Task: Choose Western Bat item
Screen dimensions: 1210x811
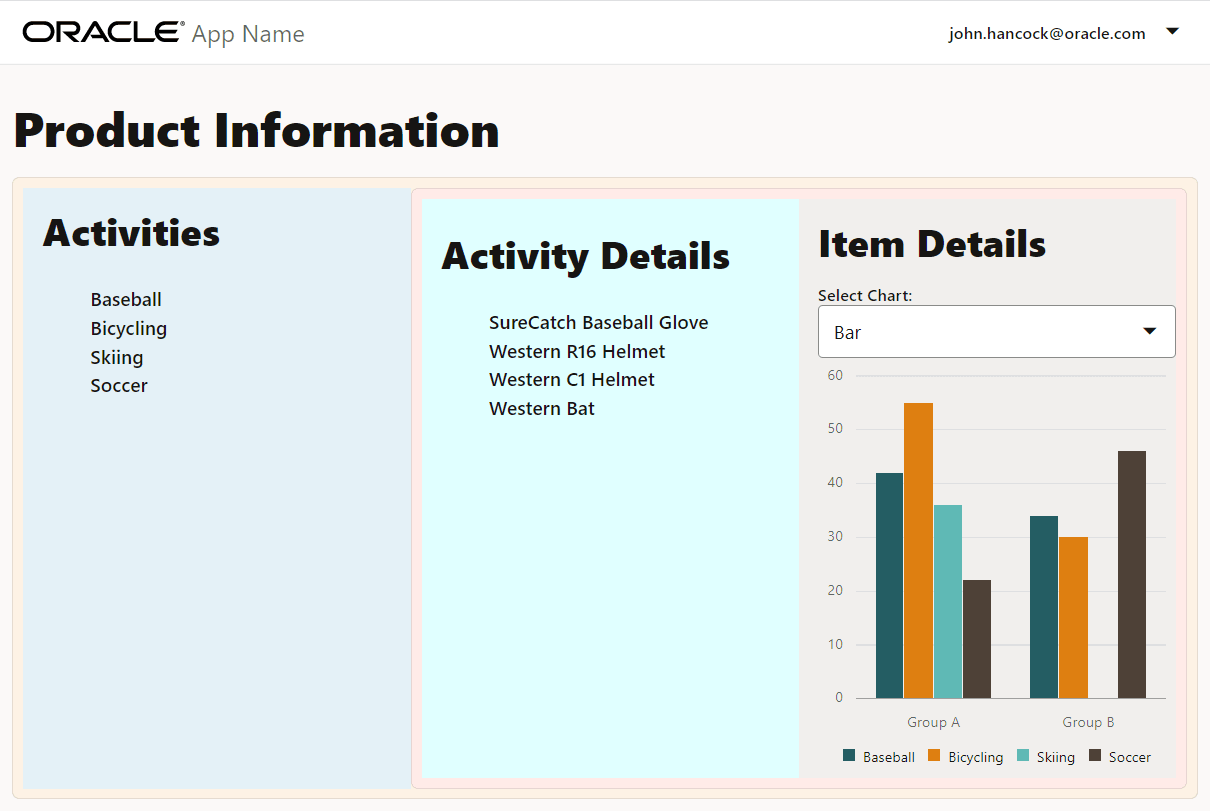Action: [x=542, y=409]
